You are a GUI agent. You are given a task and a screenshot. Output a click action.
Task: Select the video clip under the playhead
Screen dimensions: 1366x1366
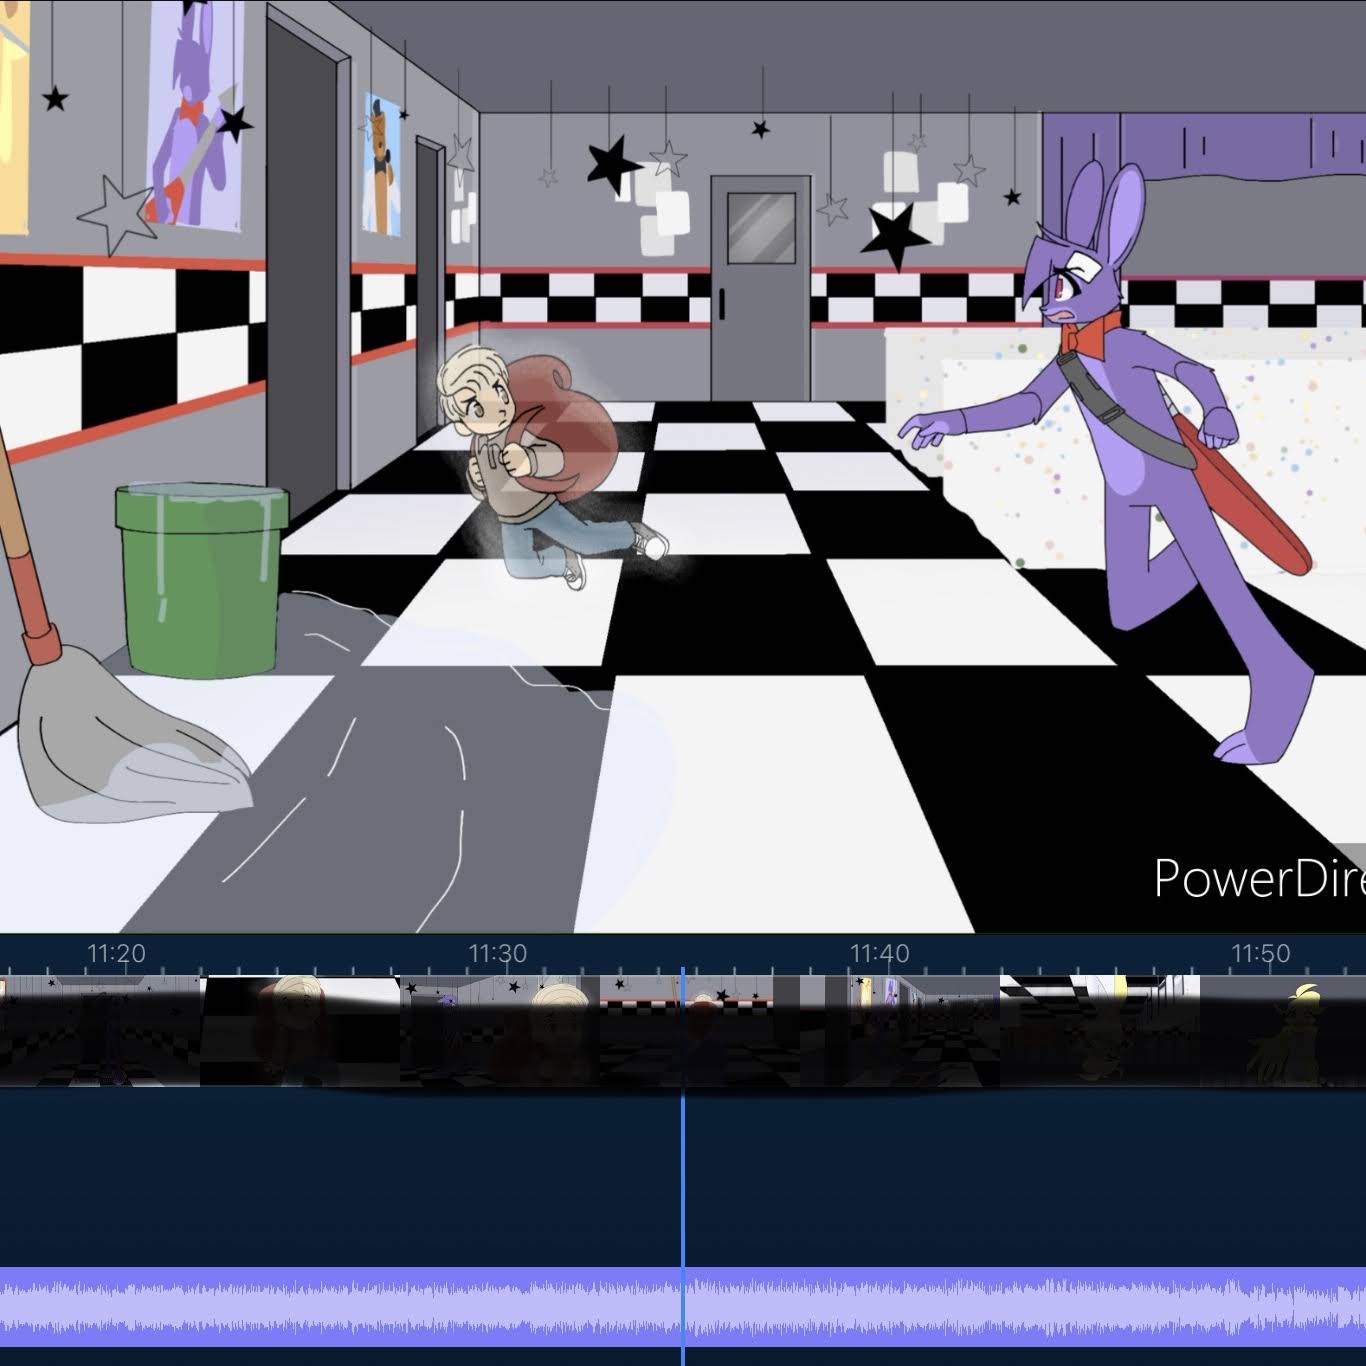pyautogui.click(x=720, y=1030)
